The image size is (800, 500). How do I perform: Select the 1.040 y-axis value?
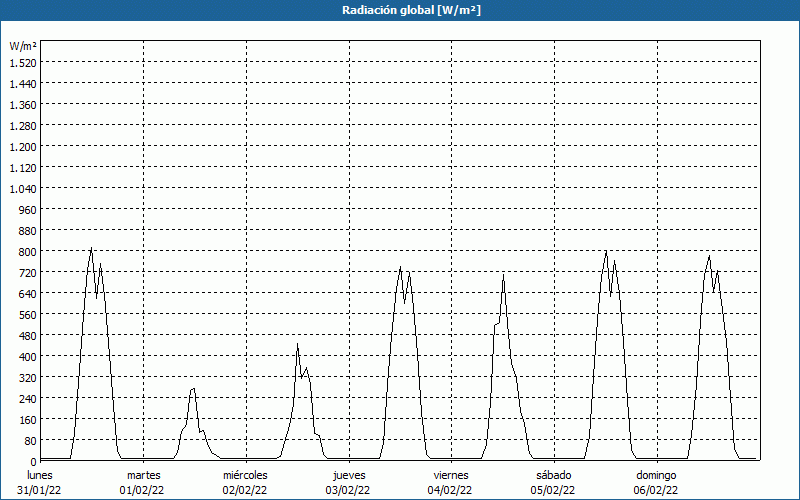tap(23, 188)
